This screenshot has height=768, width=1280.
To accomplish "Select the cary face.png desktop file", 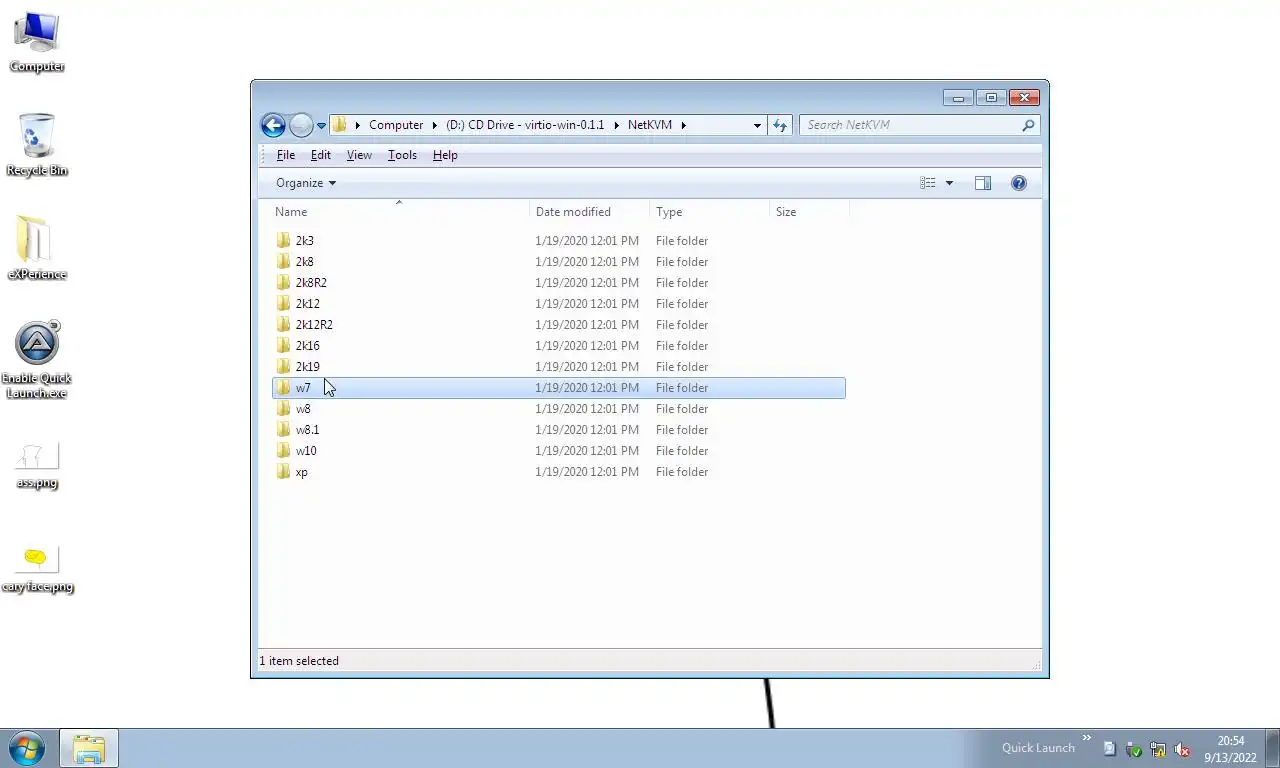I will 37,570.
